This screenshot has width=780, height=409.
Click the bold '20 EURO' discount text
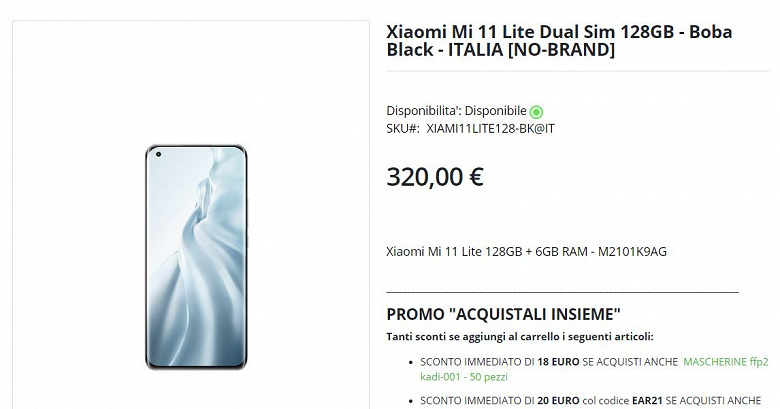[558, 401]
